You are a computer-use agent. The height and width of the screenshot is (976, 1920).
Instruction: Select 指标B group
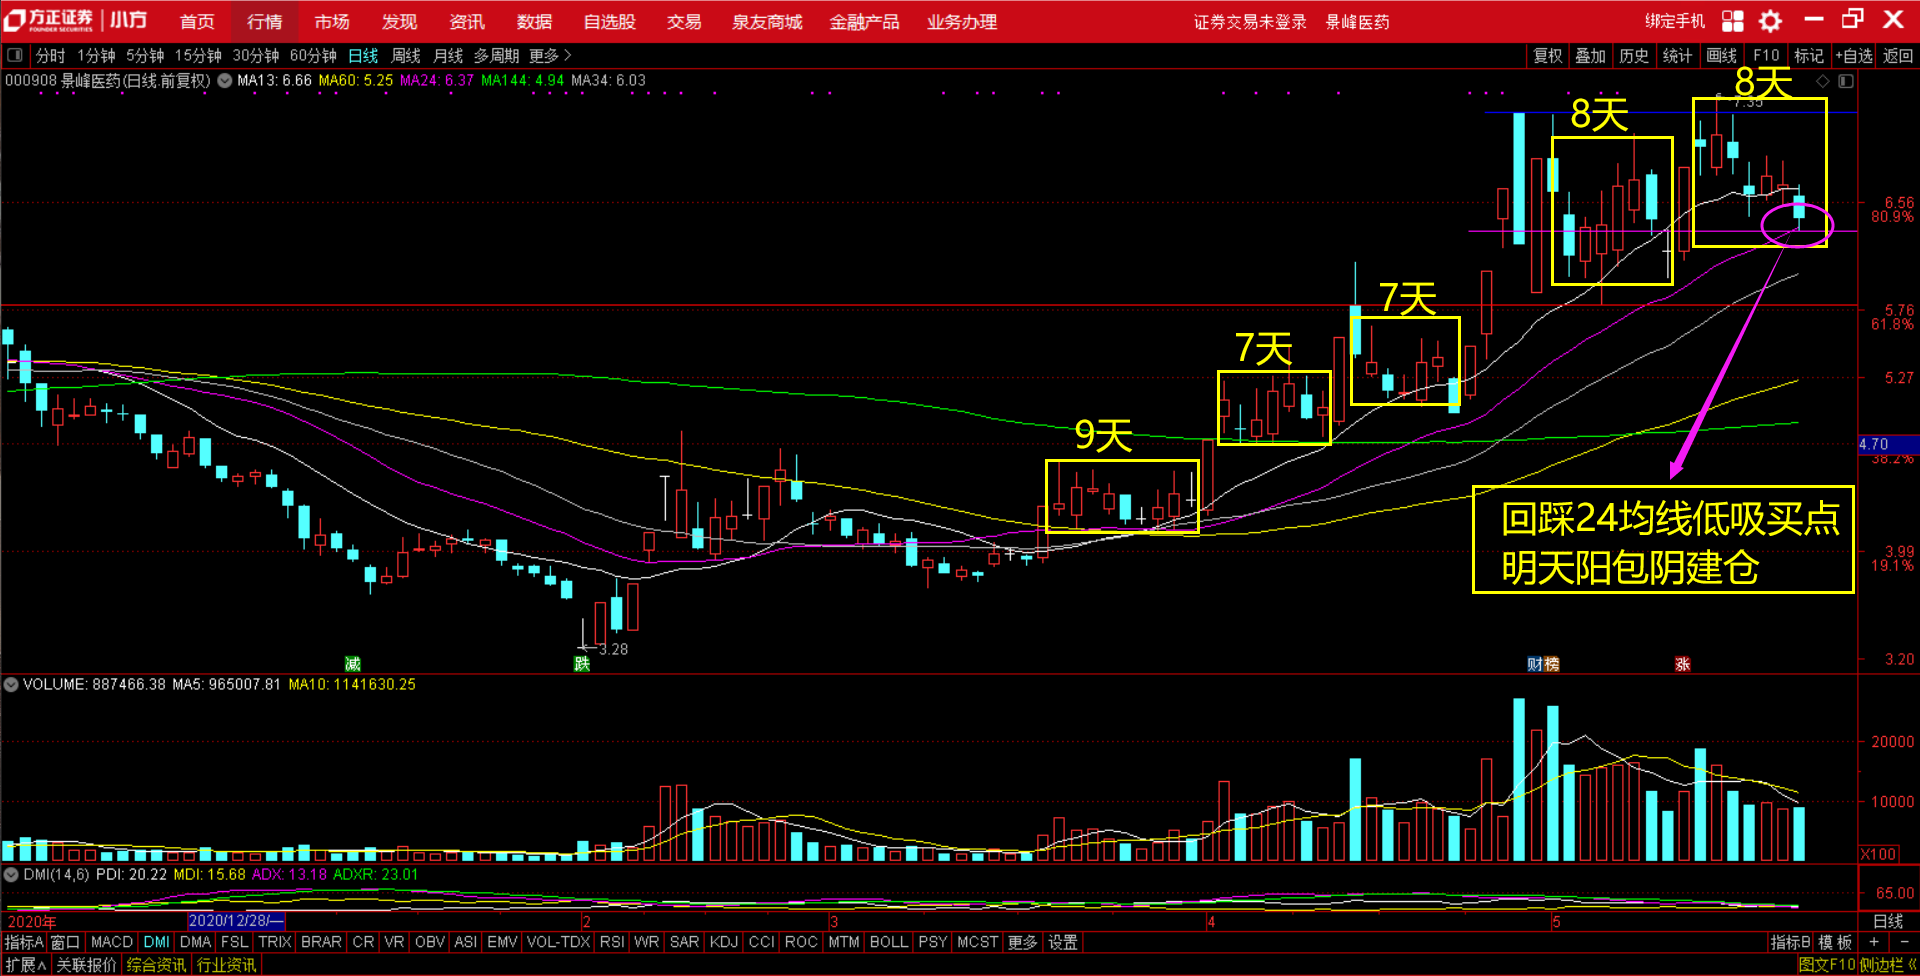[1790, 942]
